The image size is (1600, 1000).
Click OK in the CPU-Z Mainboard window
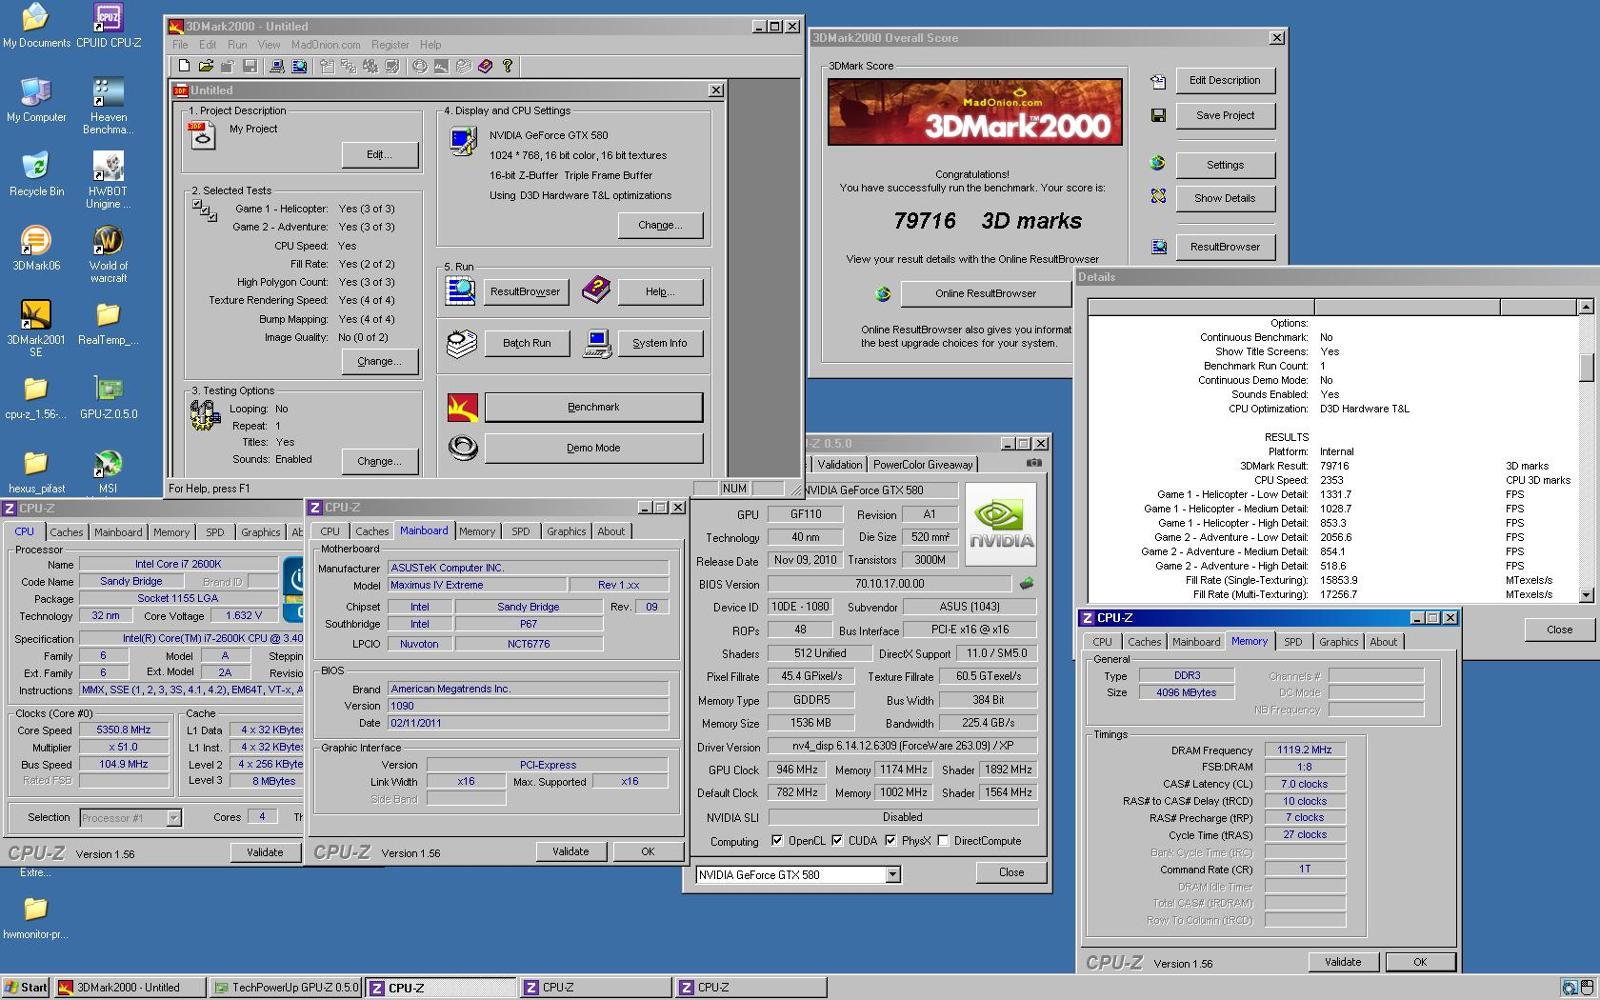click(x=648, y=852)
